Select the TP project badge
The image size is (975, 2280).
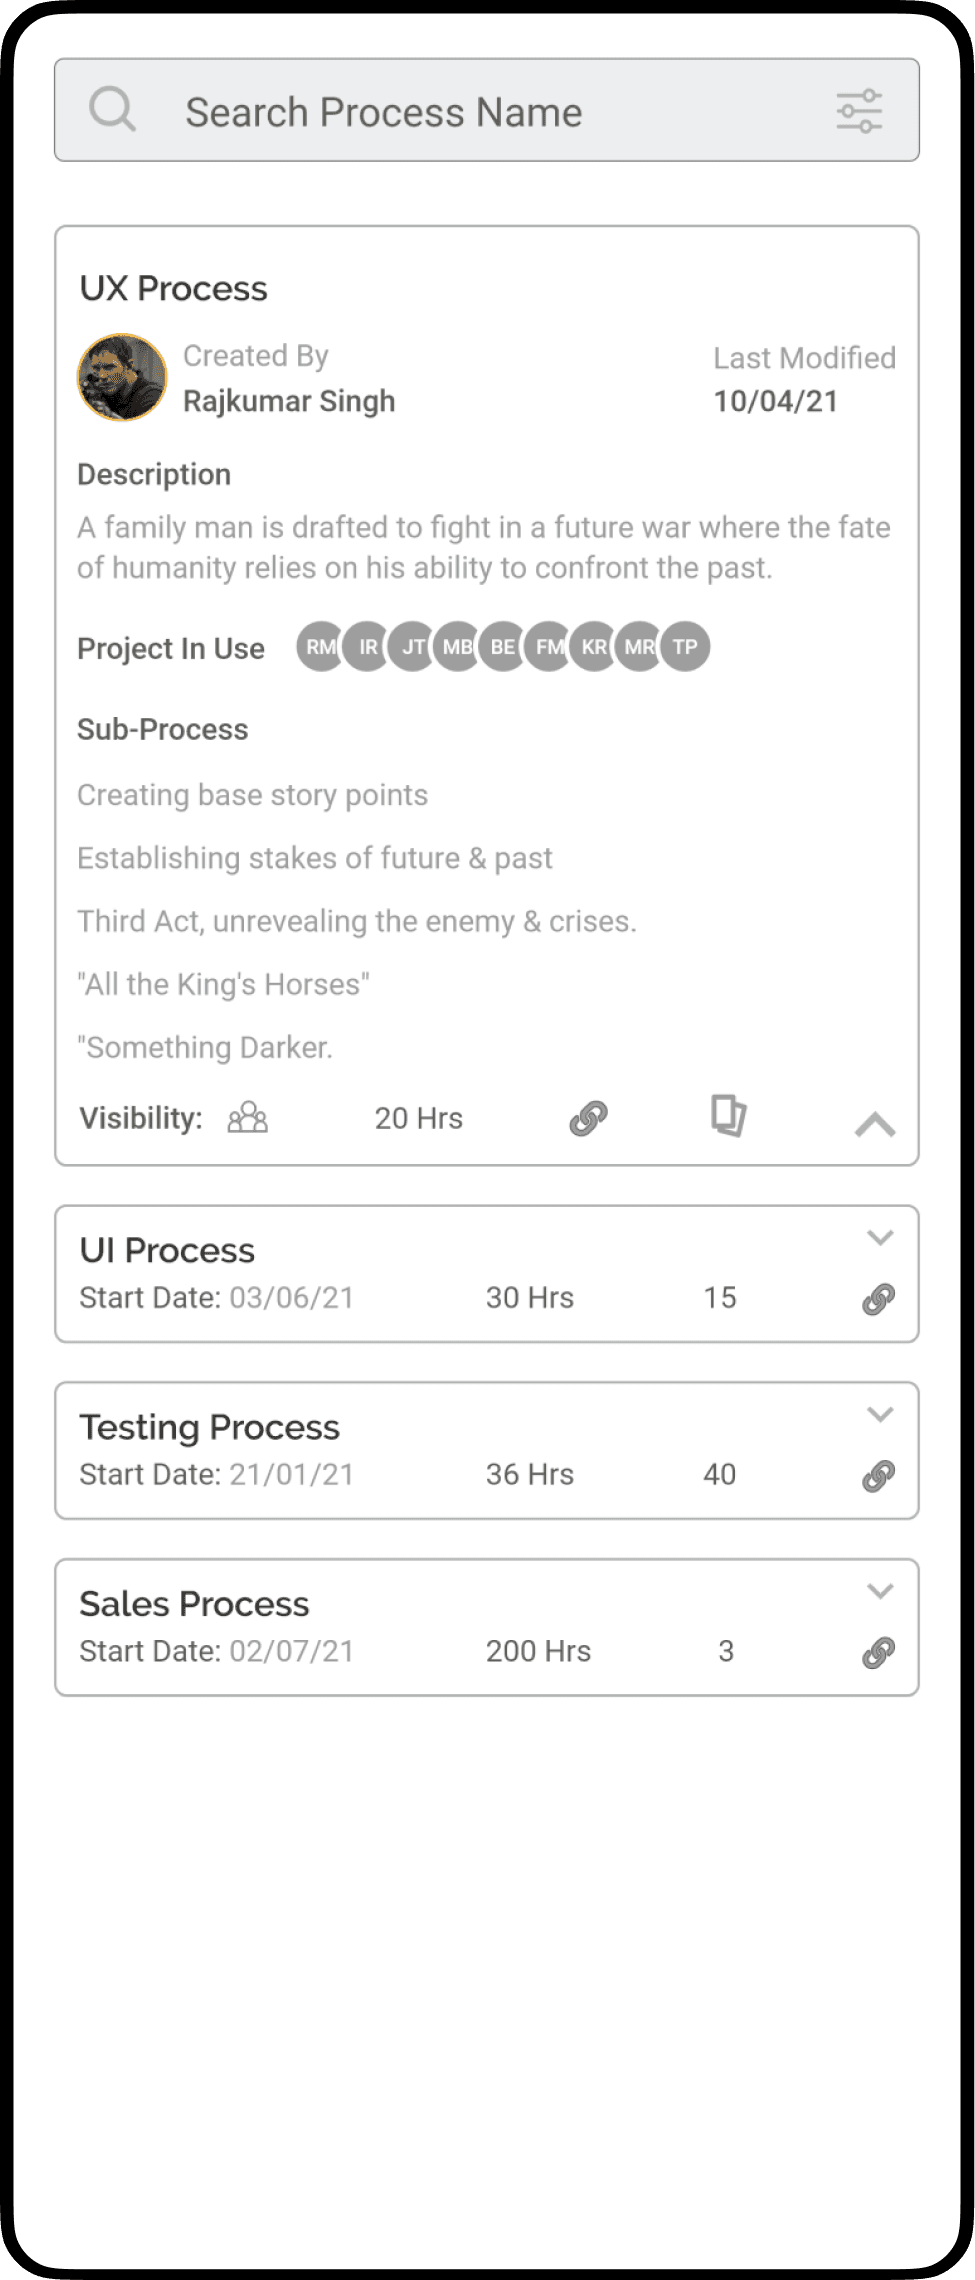coord(686,647)
